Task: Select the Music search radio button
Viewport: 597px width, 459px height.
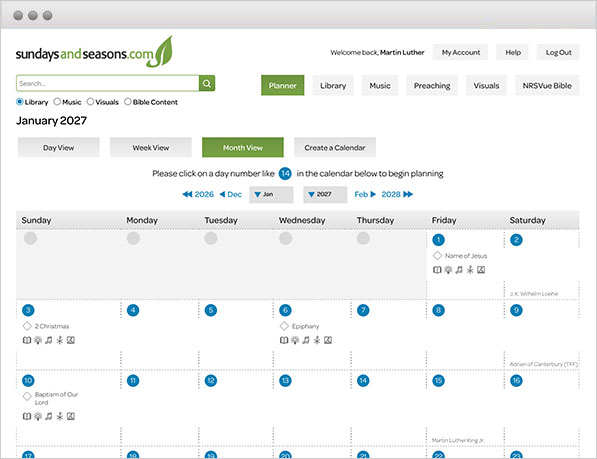Action: (57, 102)
